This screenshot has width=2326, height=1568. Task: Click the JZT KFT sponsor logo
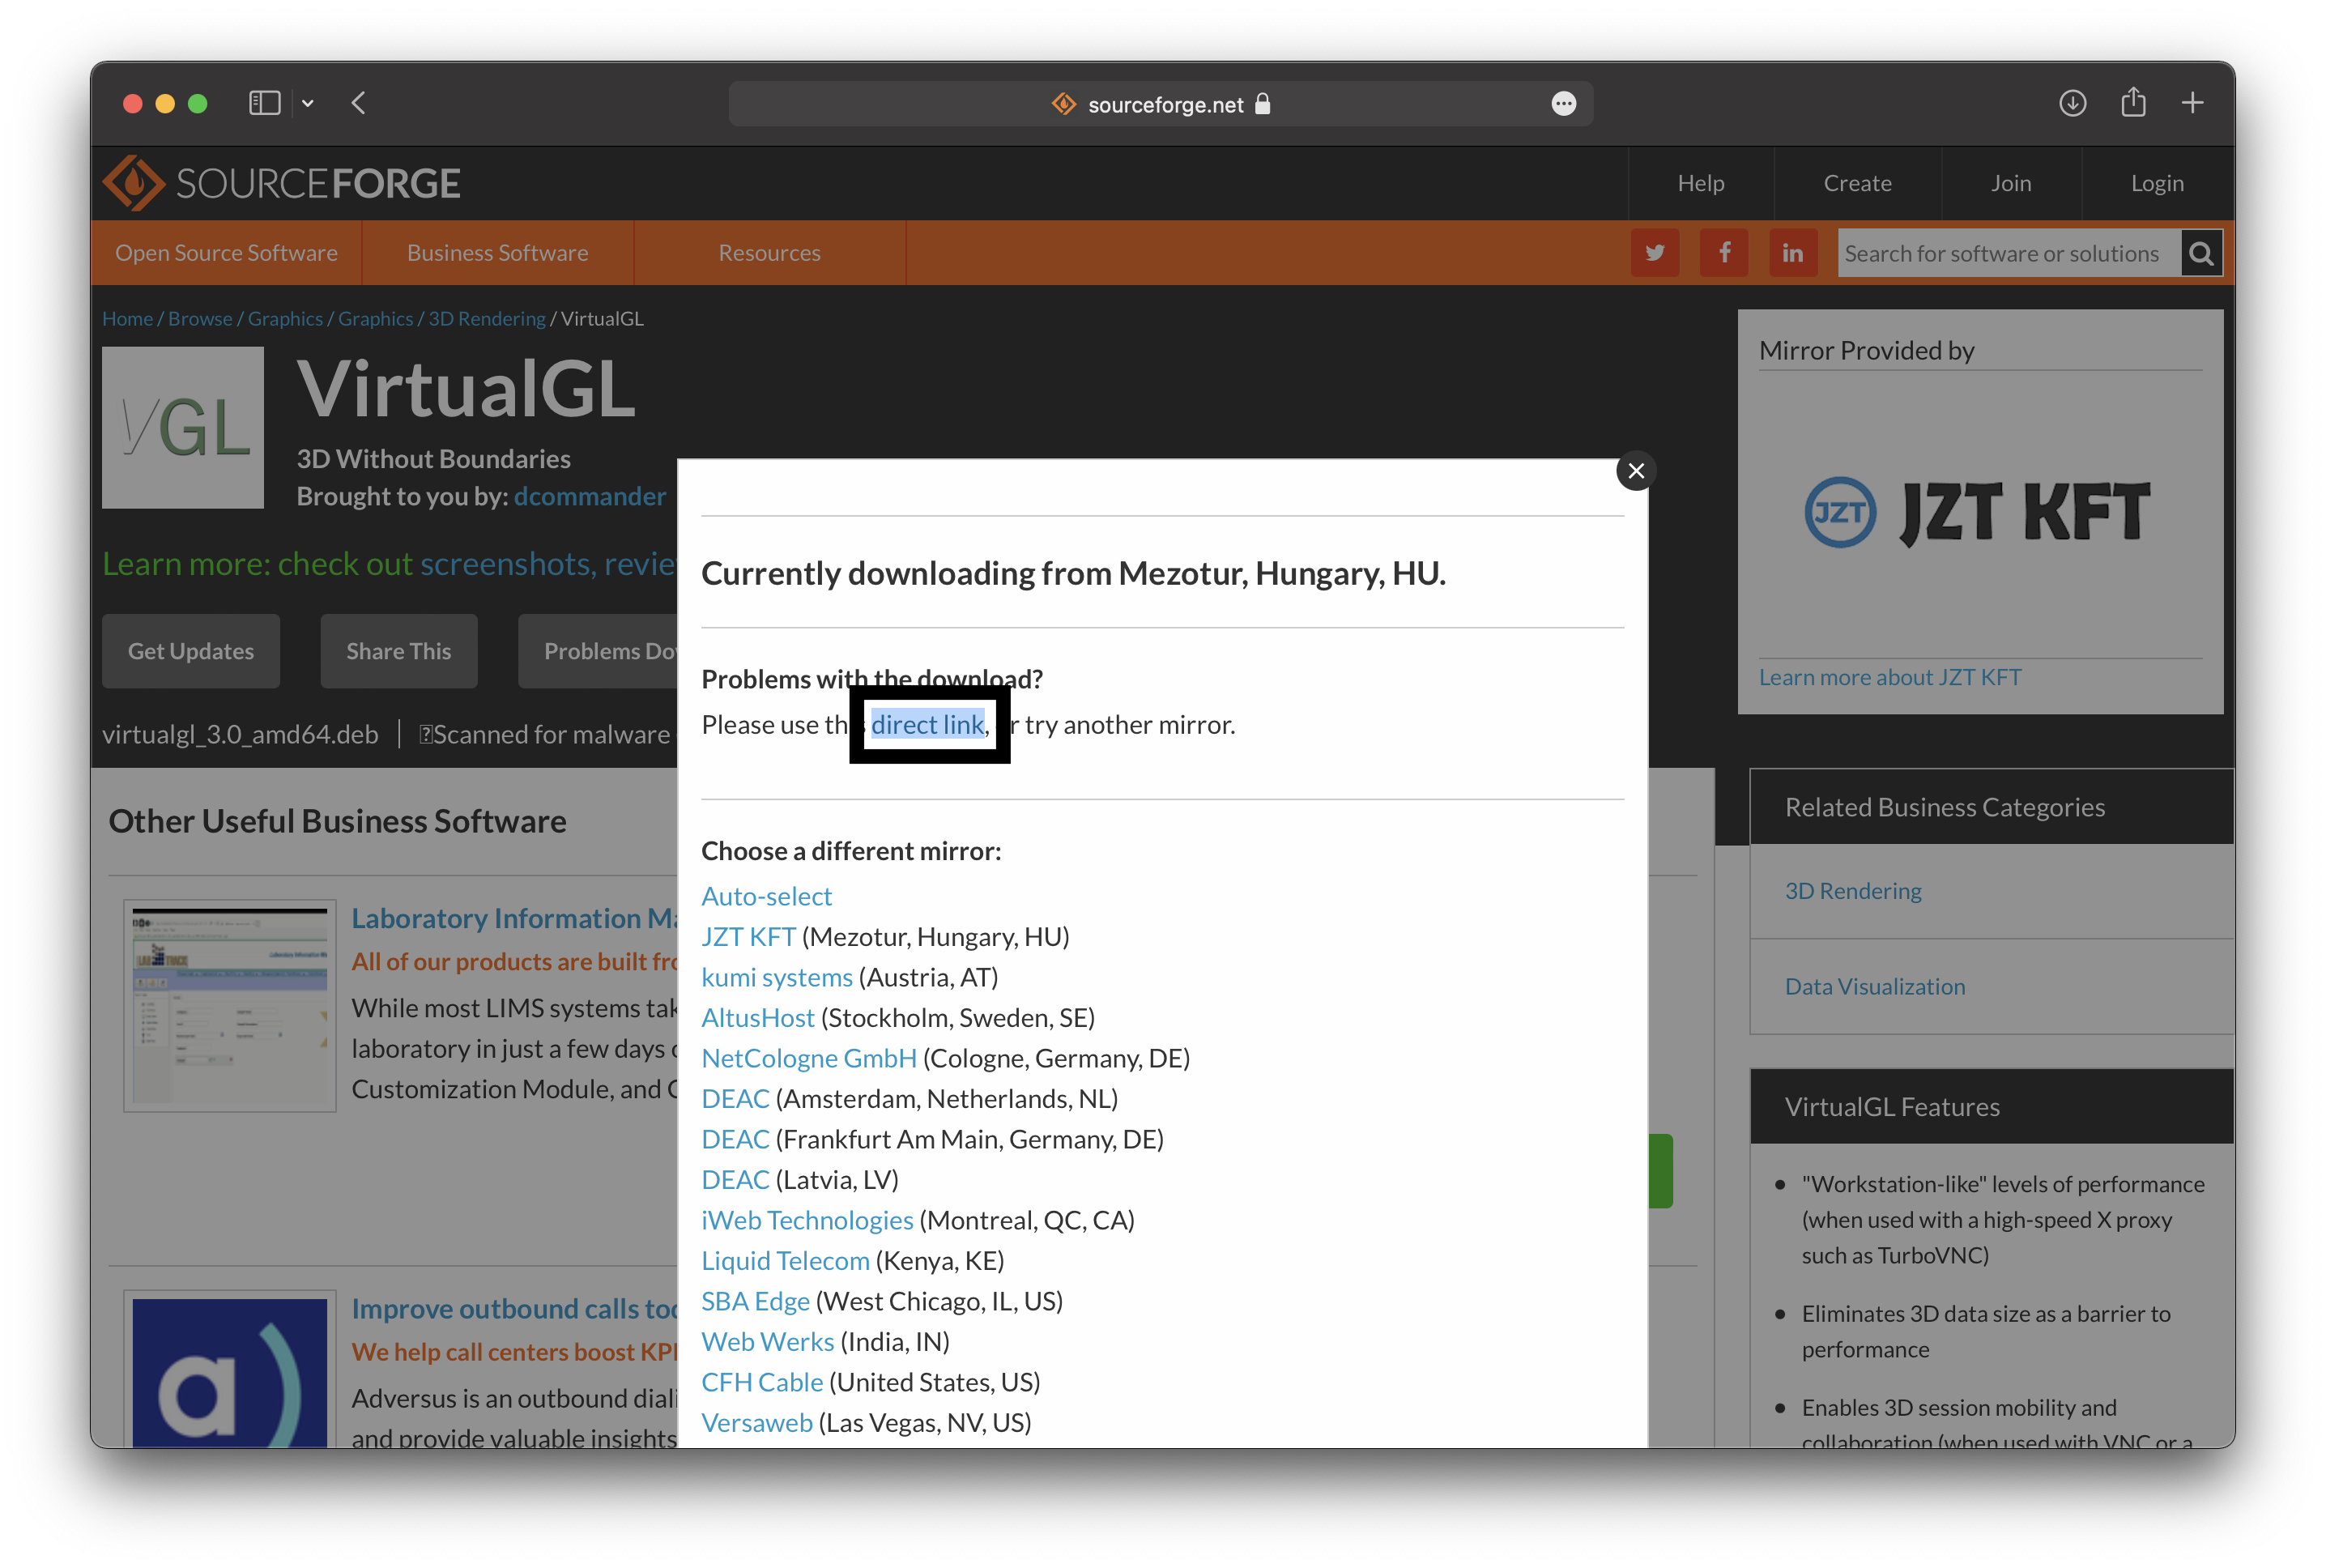(x=1976, y=513)
